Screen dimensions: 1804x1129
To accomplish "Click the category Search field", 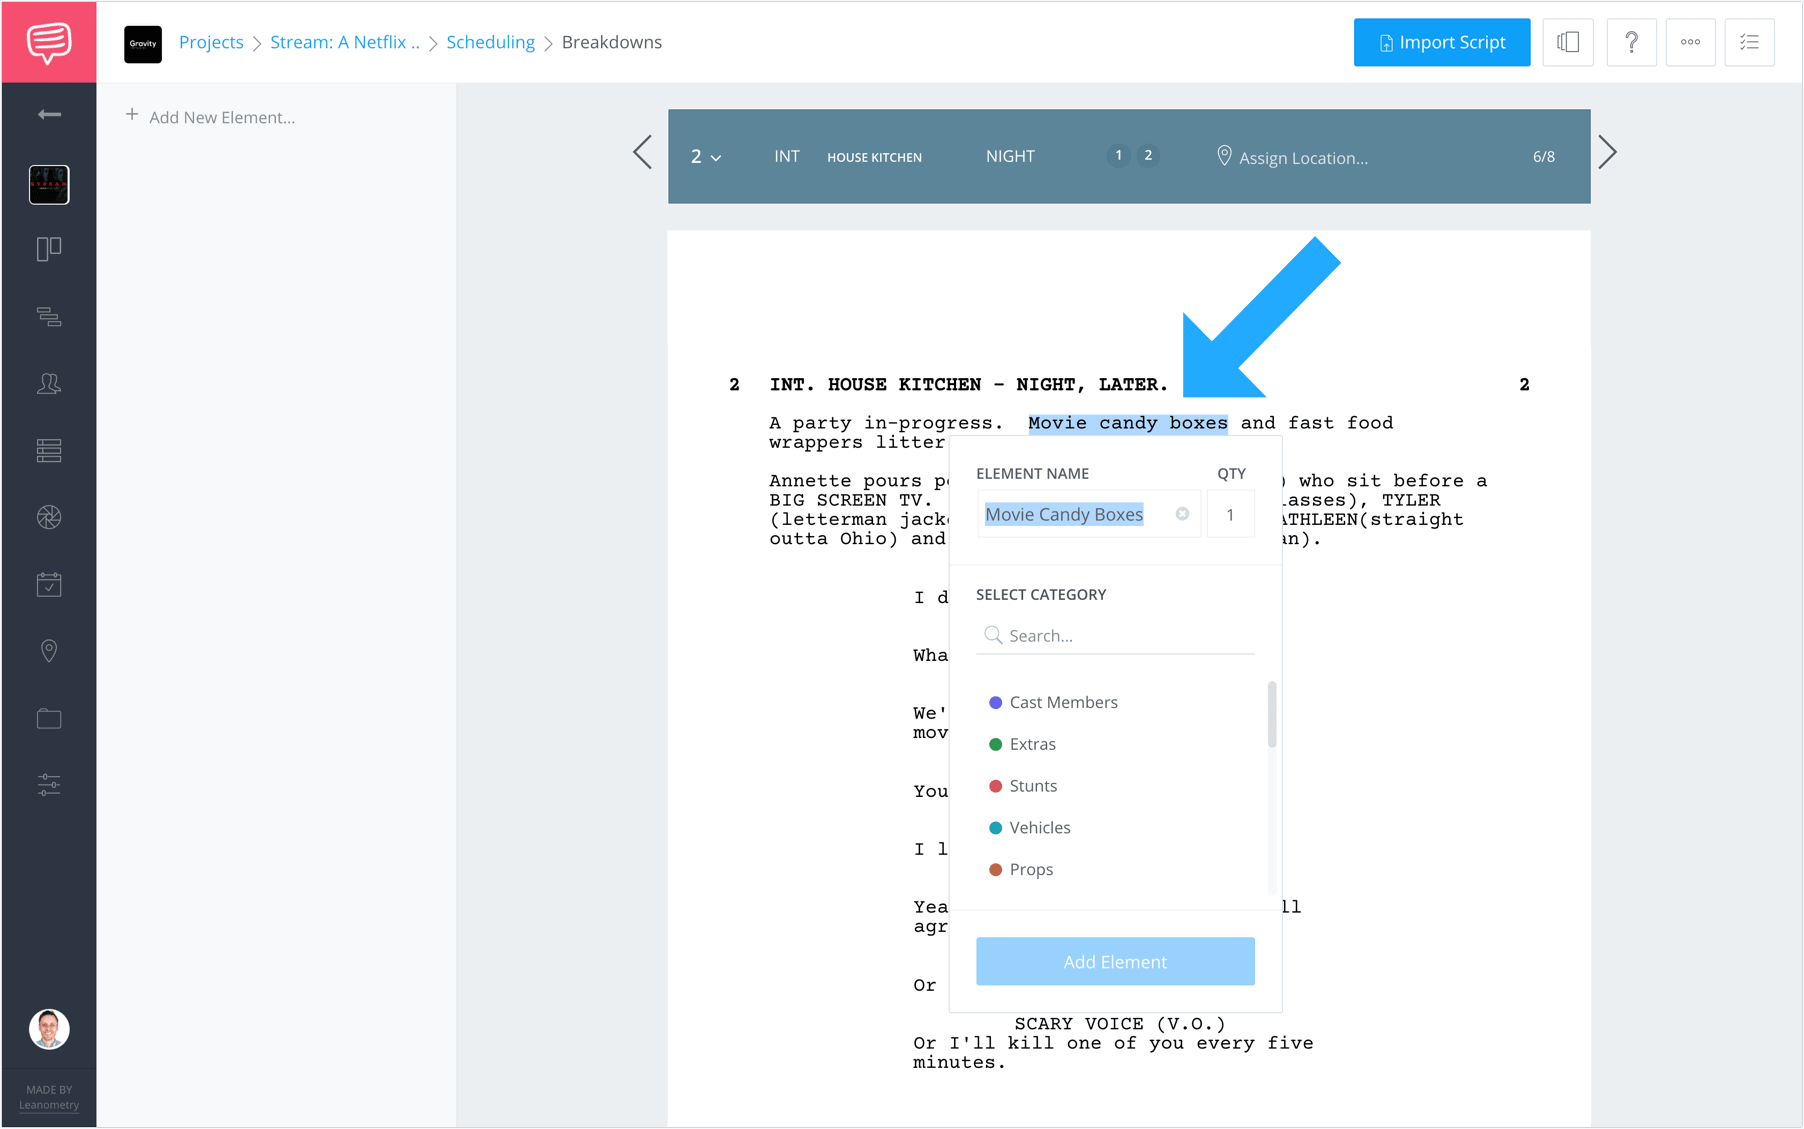I will tap(1115, 636).
